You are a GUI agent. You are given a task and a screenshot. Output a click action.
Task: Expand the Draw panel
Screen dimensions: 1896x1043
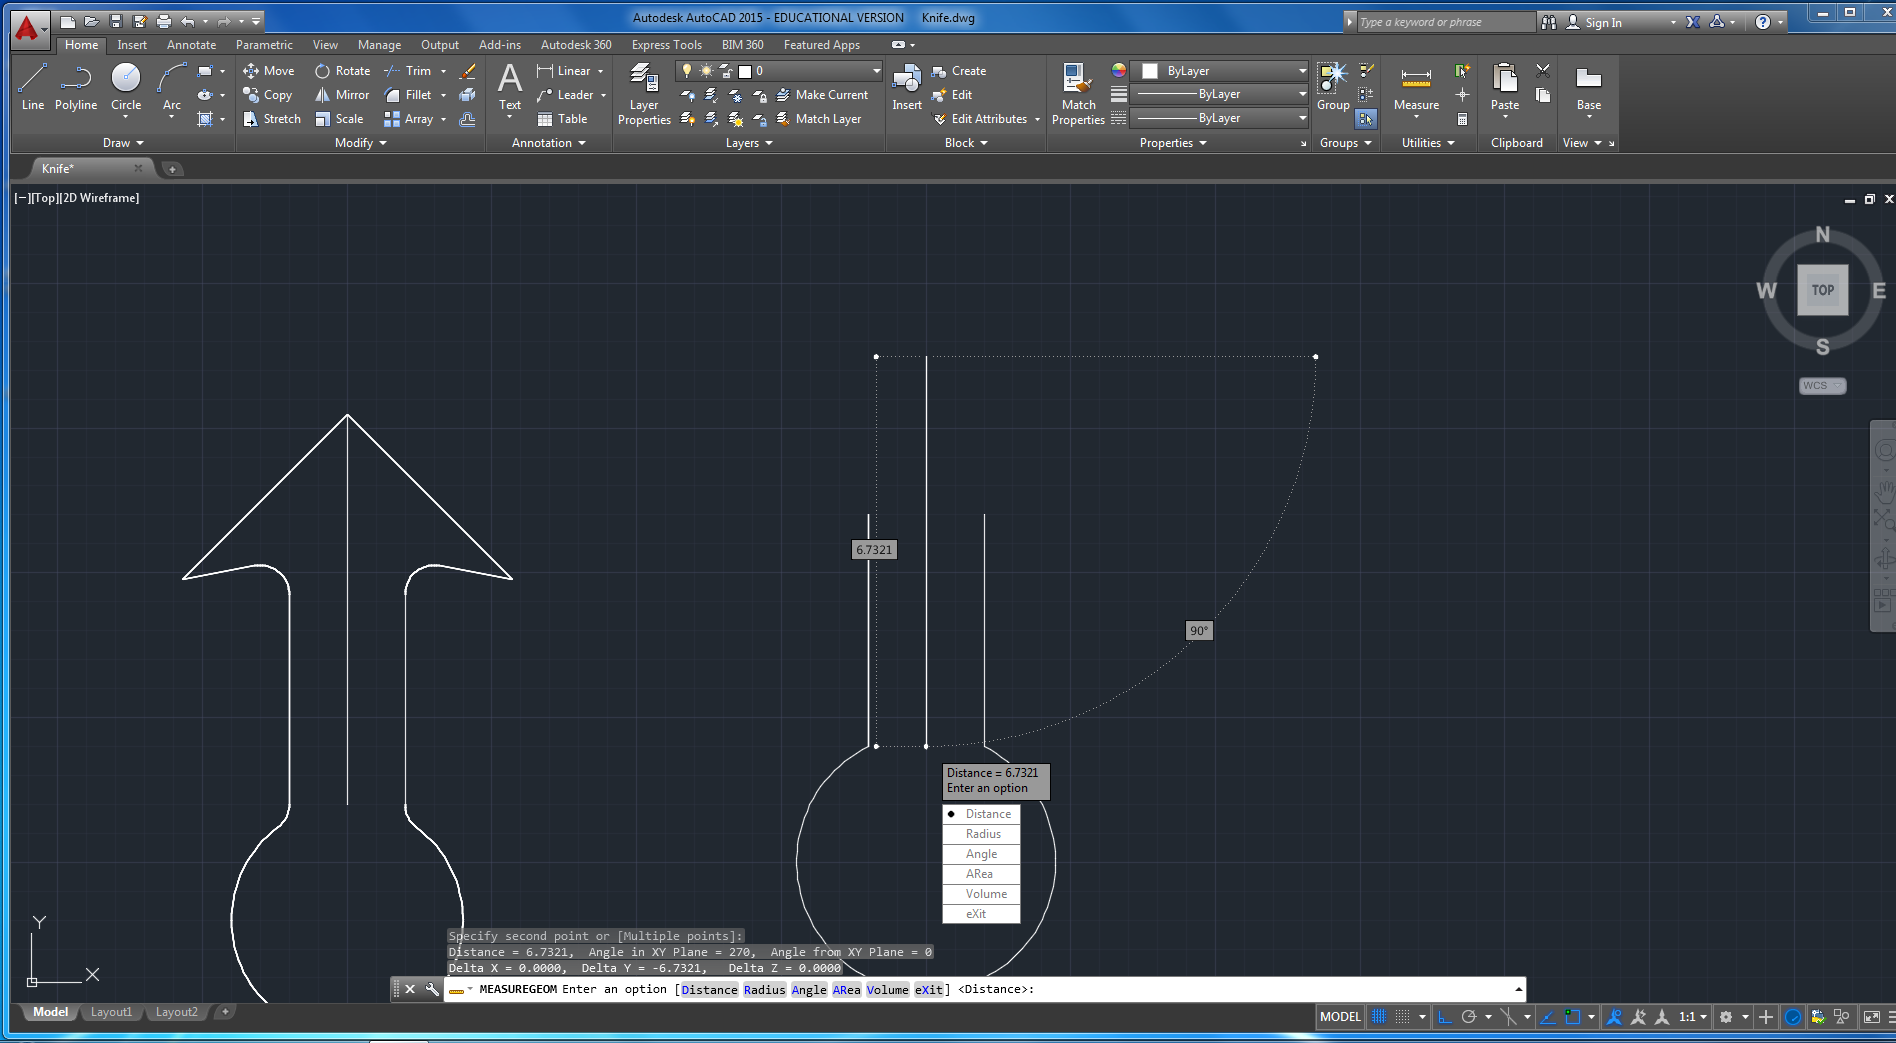tap(123, 143)
